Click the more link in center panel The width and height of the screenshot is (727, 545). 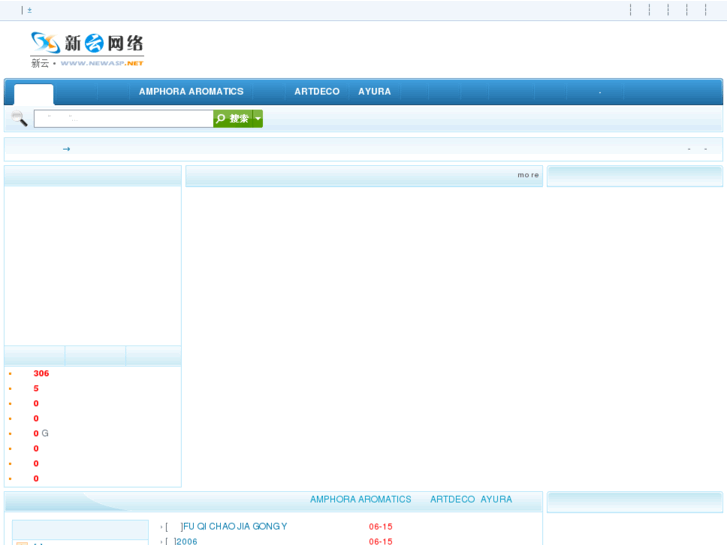tap(528, 175)
